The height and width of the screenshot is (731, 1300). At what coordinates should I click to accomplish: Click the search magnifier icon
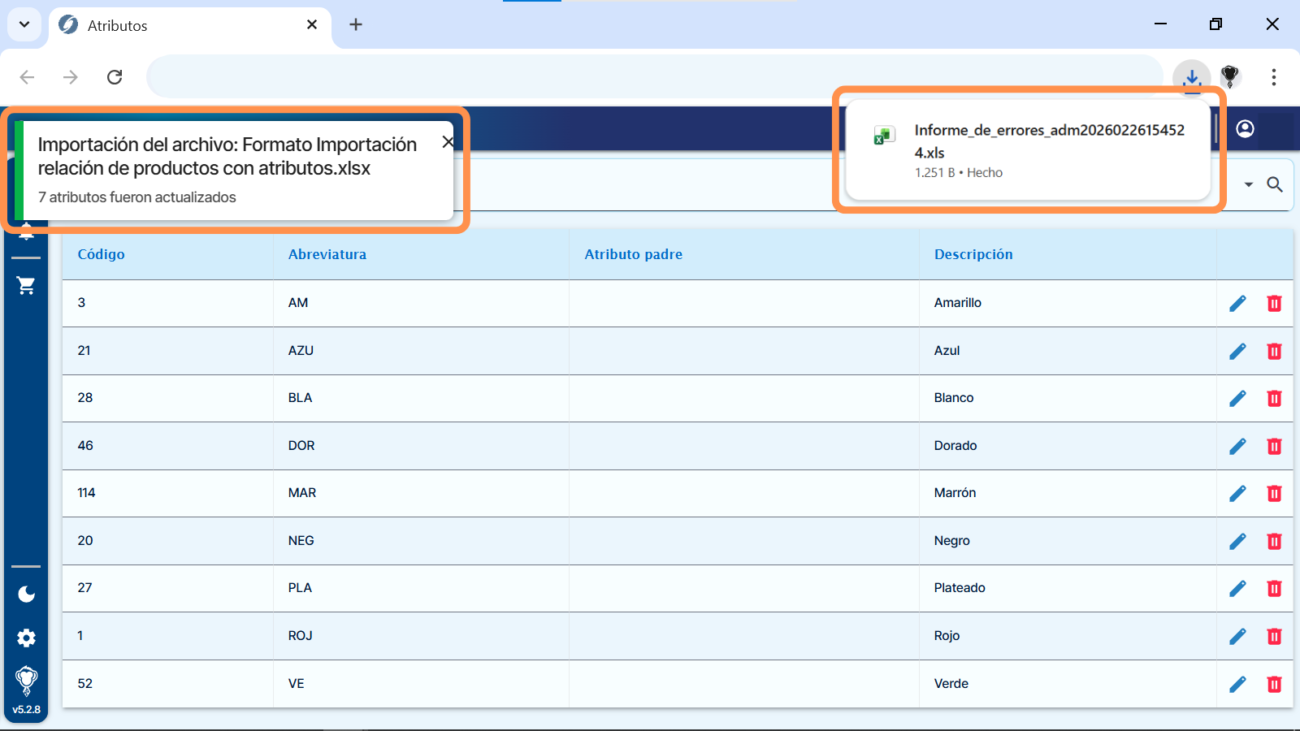coord(1275,185)
